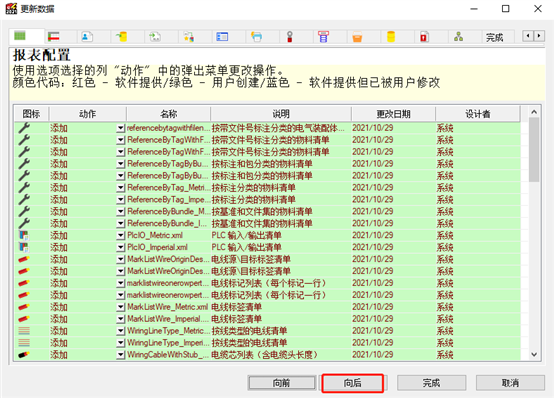
Task: Click wrench icon of referencebytagwithfilen row
Action: pos(24,128)
